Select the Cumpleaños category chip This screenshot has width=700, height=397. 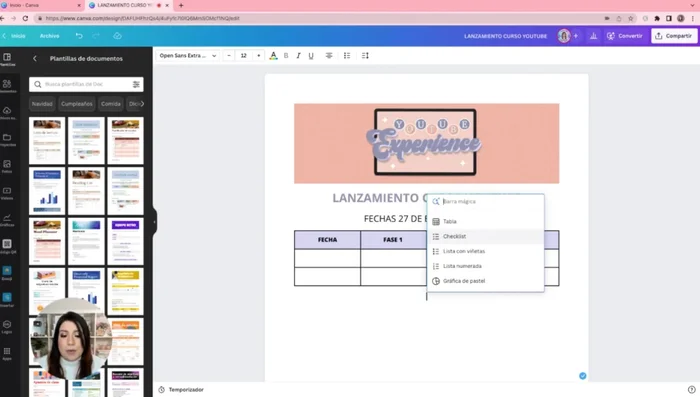click(x=77, y=104)
